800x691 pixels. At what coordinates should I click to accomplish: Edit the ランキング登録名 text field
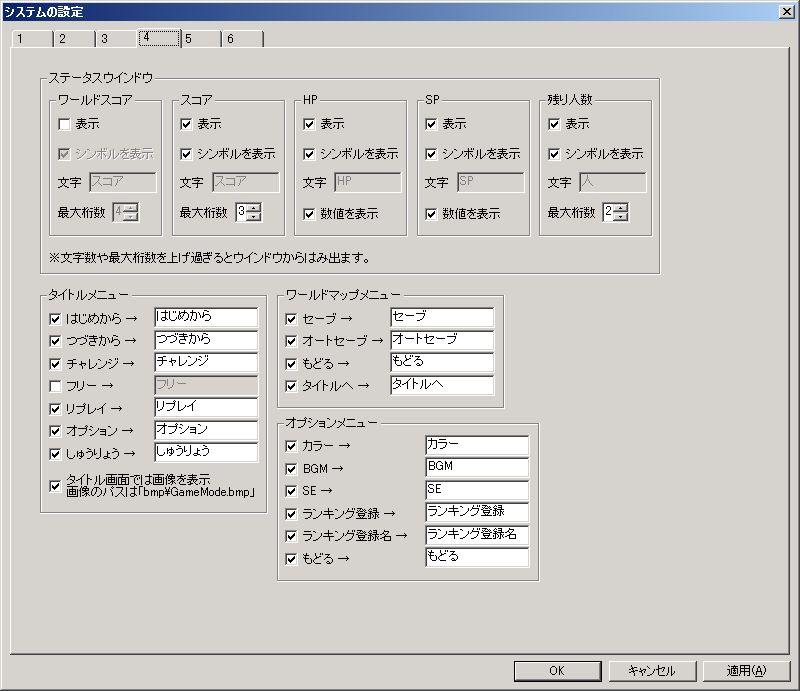pyautogui.click(x=477, y=535)
